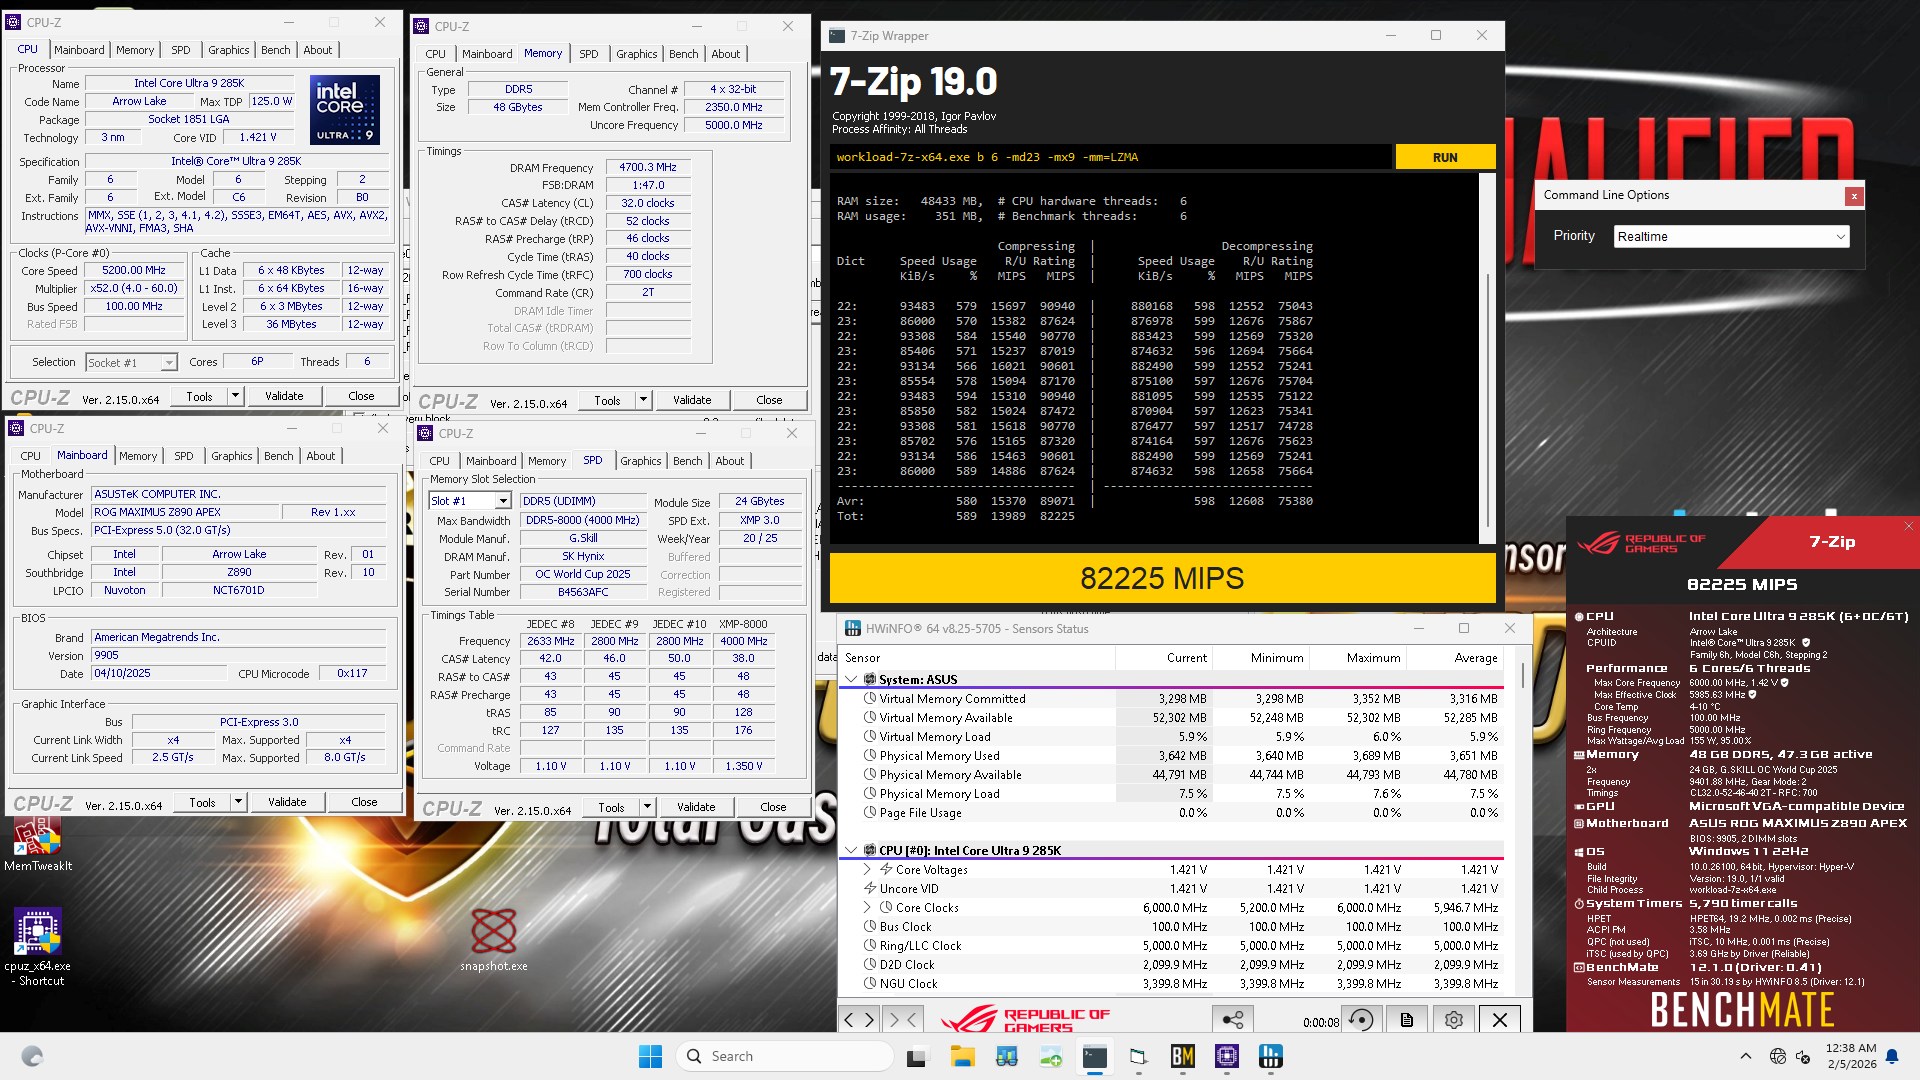Open About tab in CPU-Z Mainboard window
Image resolution: width=1920 pixels, height=1080 pixels.
point(321,456)
